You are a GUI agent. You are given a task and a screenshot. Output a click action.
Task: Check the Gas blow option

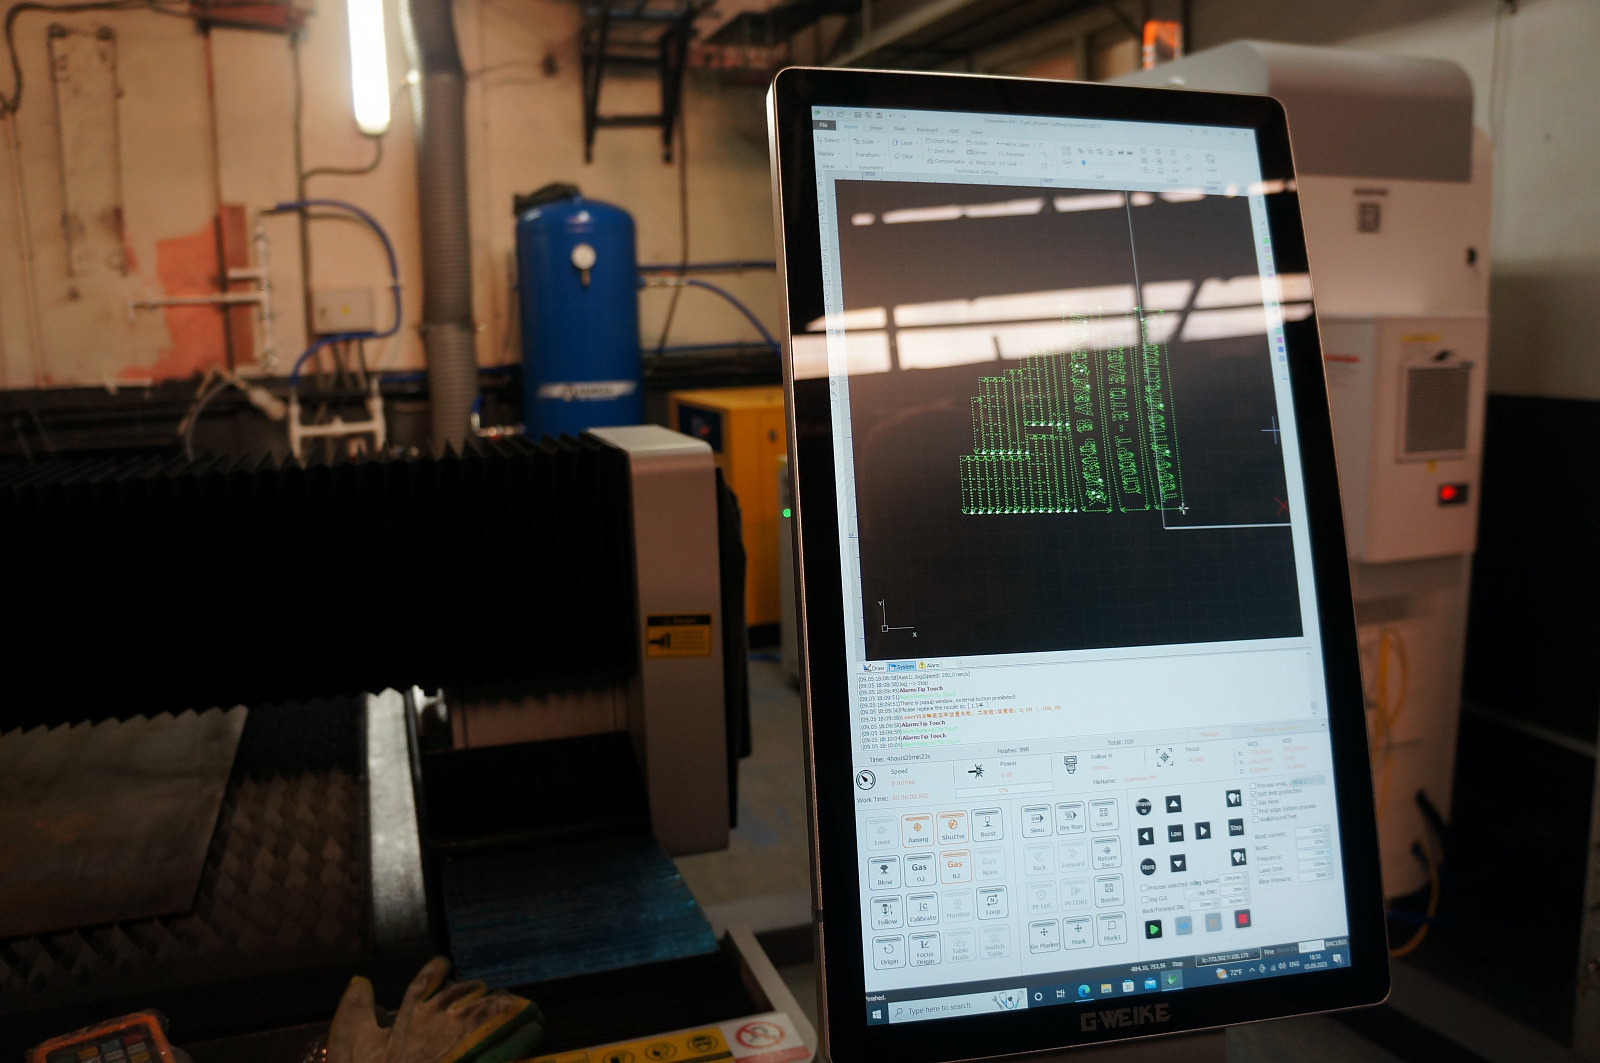(1255, 801)
